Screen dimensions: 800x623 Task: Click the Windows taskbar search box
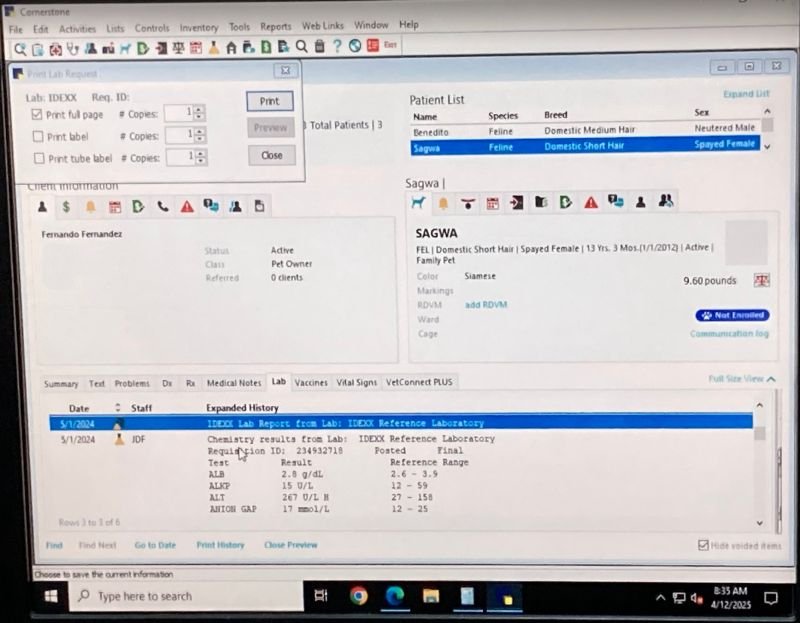click(x=186, y=596)
